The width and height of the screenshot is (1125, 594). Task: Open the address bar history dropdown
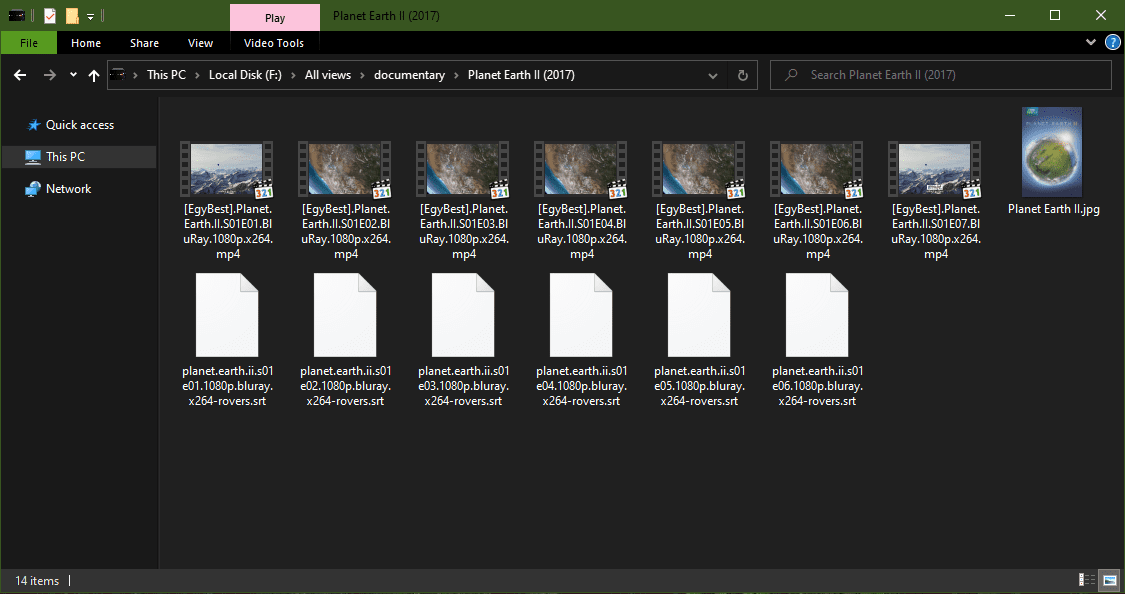[x=712, y=75]
